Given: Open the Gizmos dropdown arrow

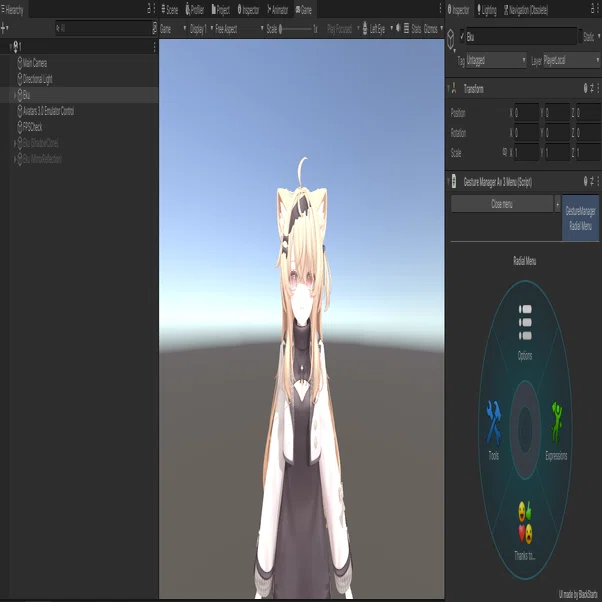Looking at the screenshot, I should tap(442, 28).
